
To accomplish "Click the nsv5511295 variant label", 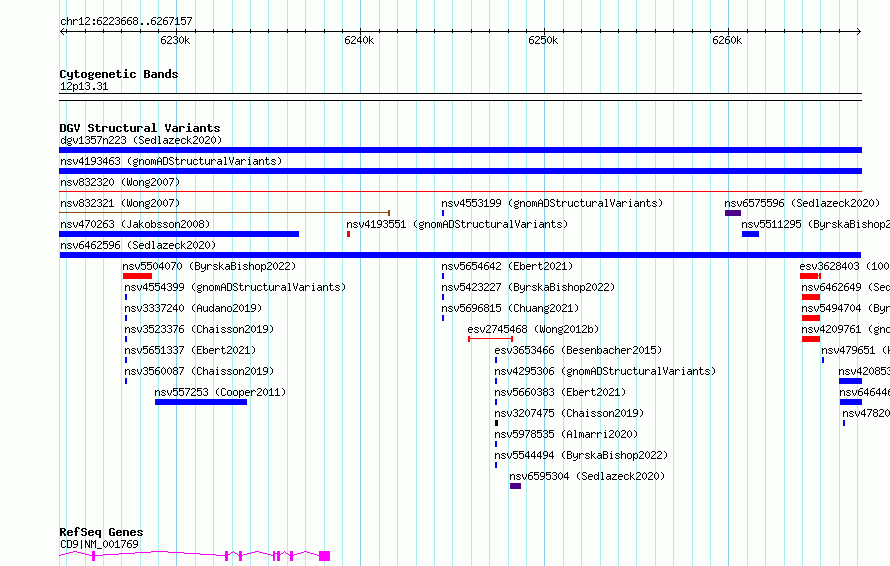I will tap(816, 224).
